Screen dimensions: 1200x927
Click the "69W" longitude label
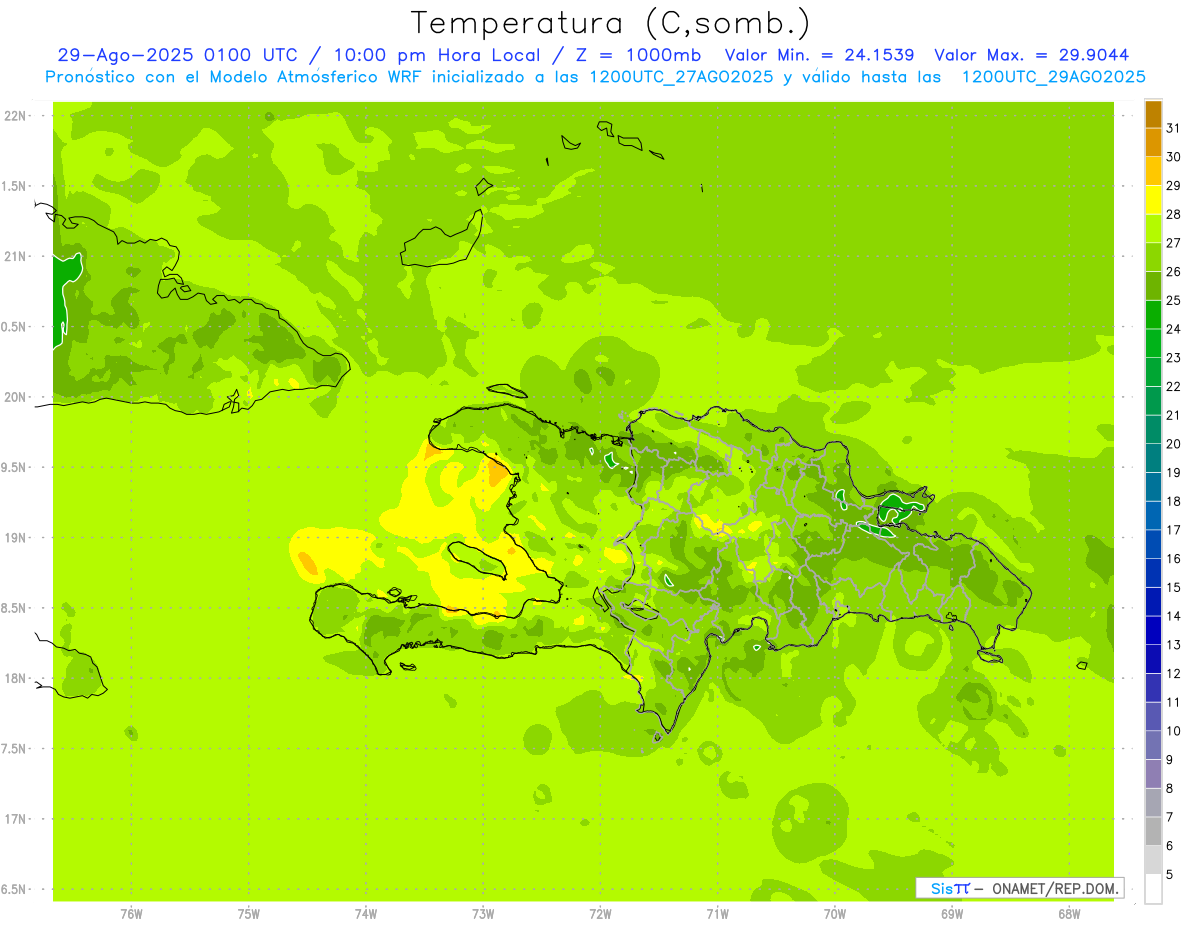point(952,913)
